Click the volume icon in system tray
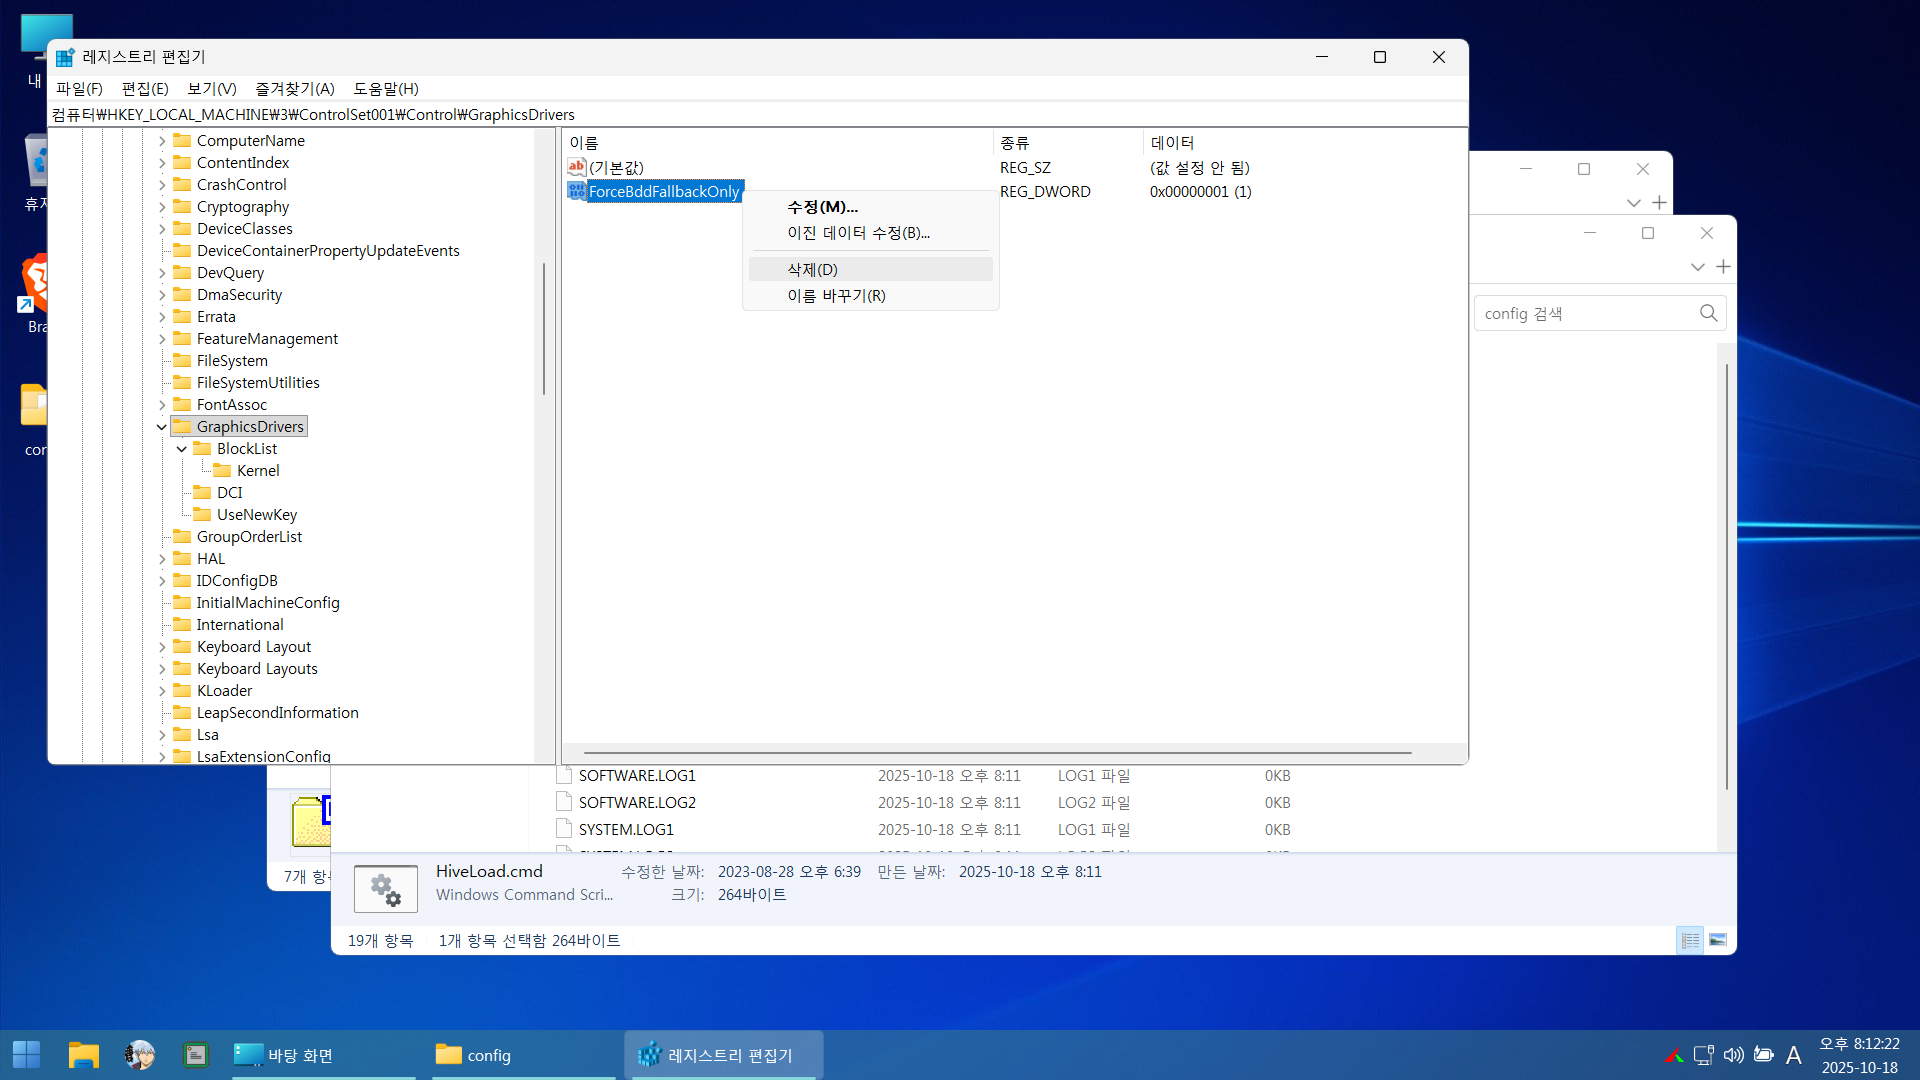1920x1080 pixels. click(1733, 1055)
